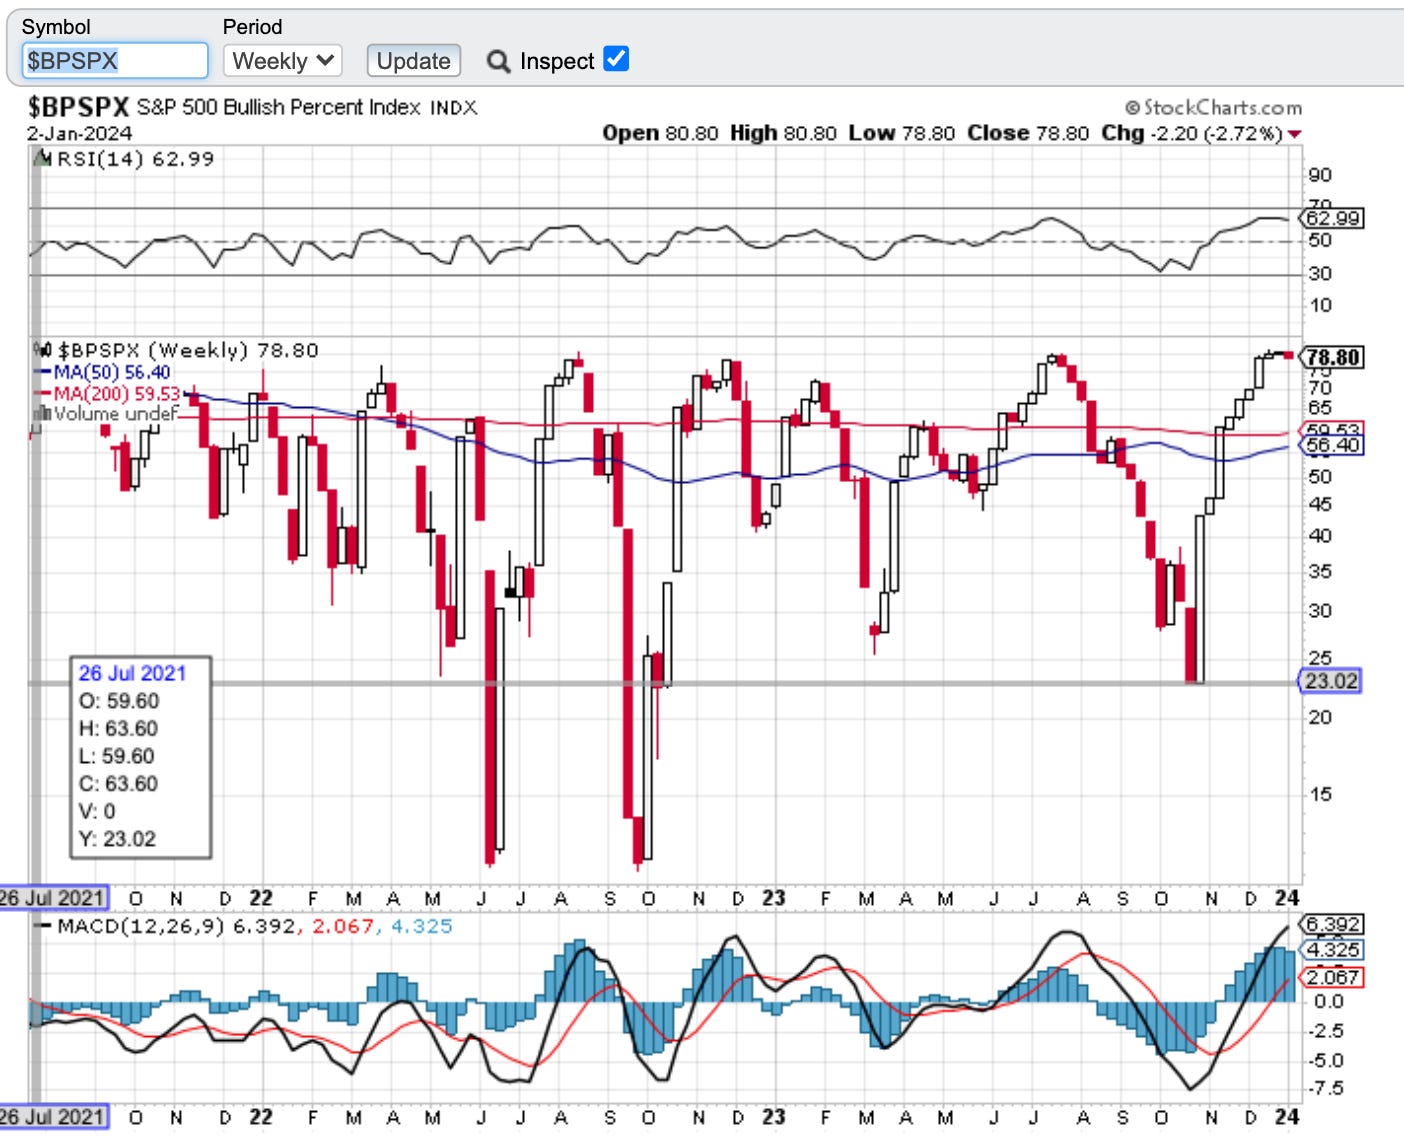Click the Volume undef legend entry
The height and width of the screenshot is (1143, 1404).
coord(116,413)
